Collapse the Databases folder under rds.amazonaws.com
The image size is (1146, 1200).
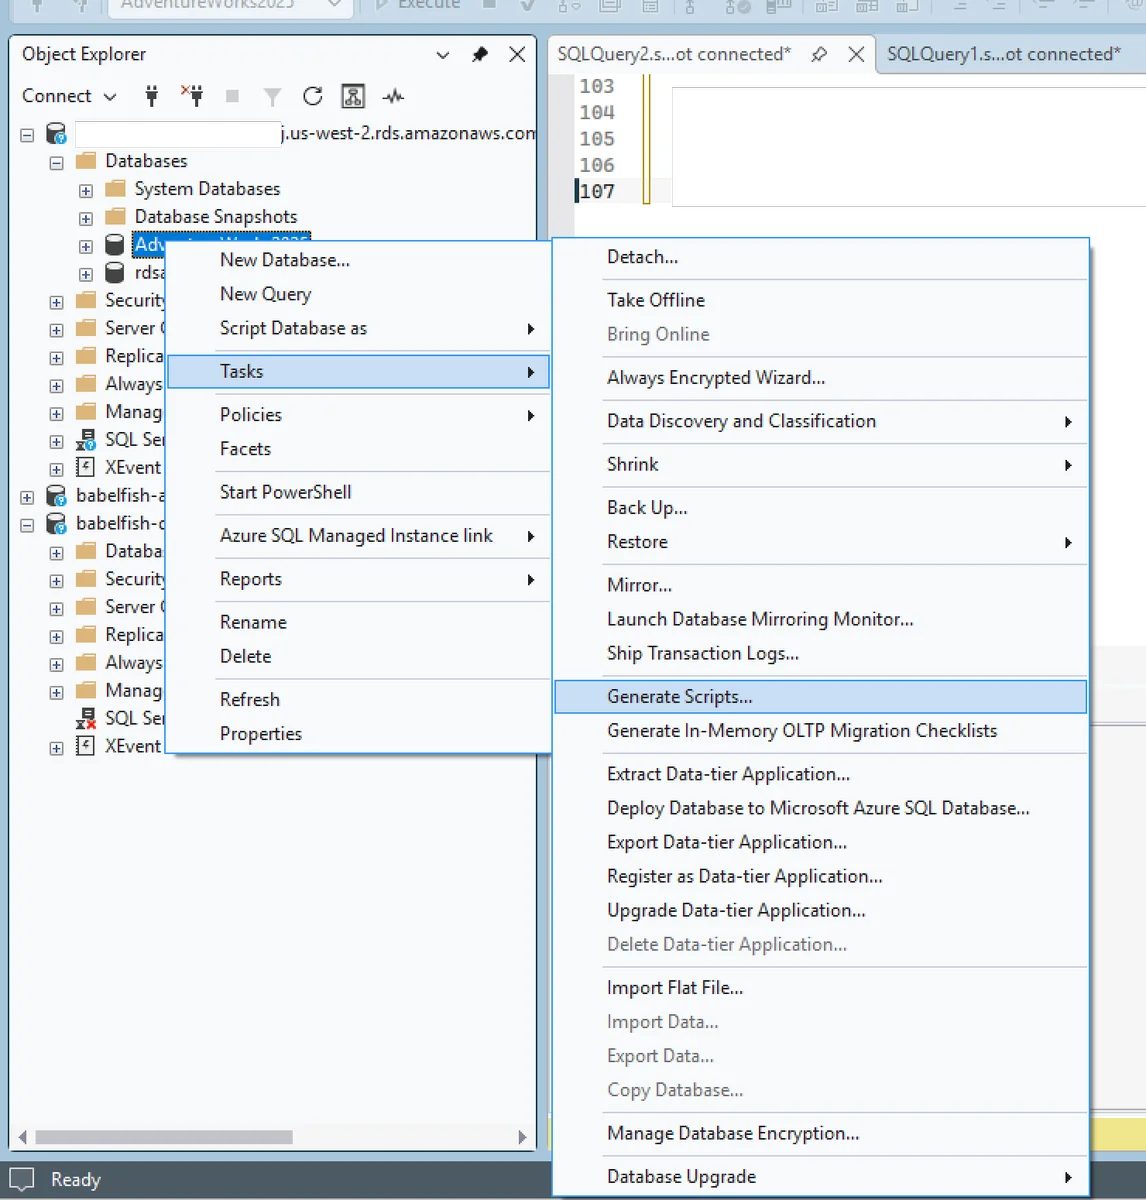point(56,162)
